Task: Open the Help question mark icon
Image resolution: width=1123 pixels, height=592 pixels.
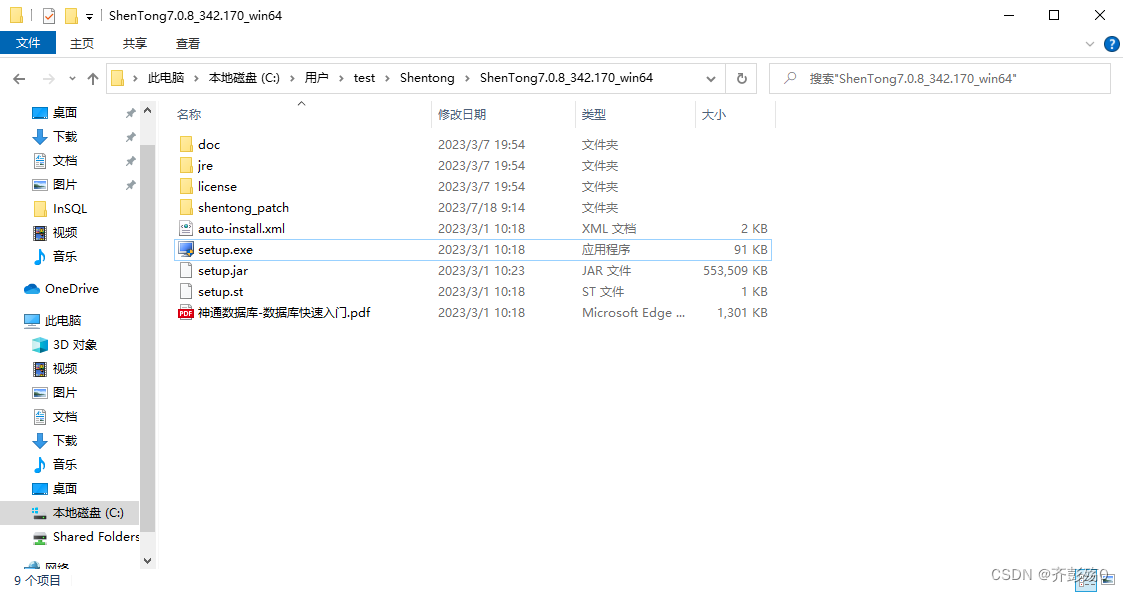Action: click(1112, 44)
